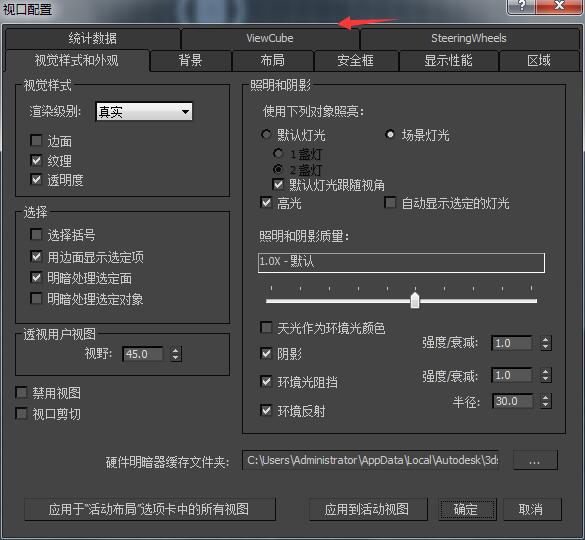Click the lighting quality slider handle
The image size is (585, 540).
[415, 301]
